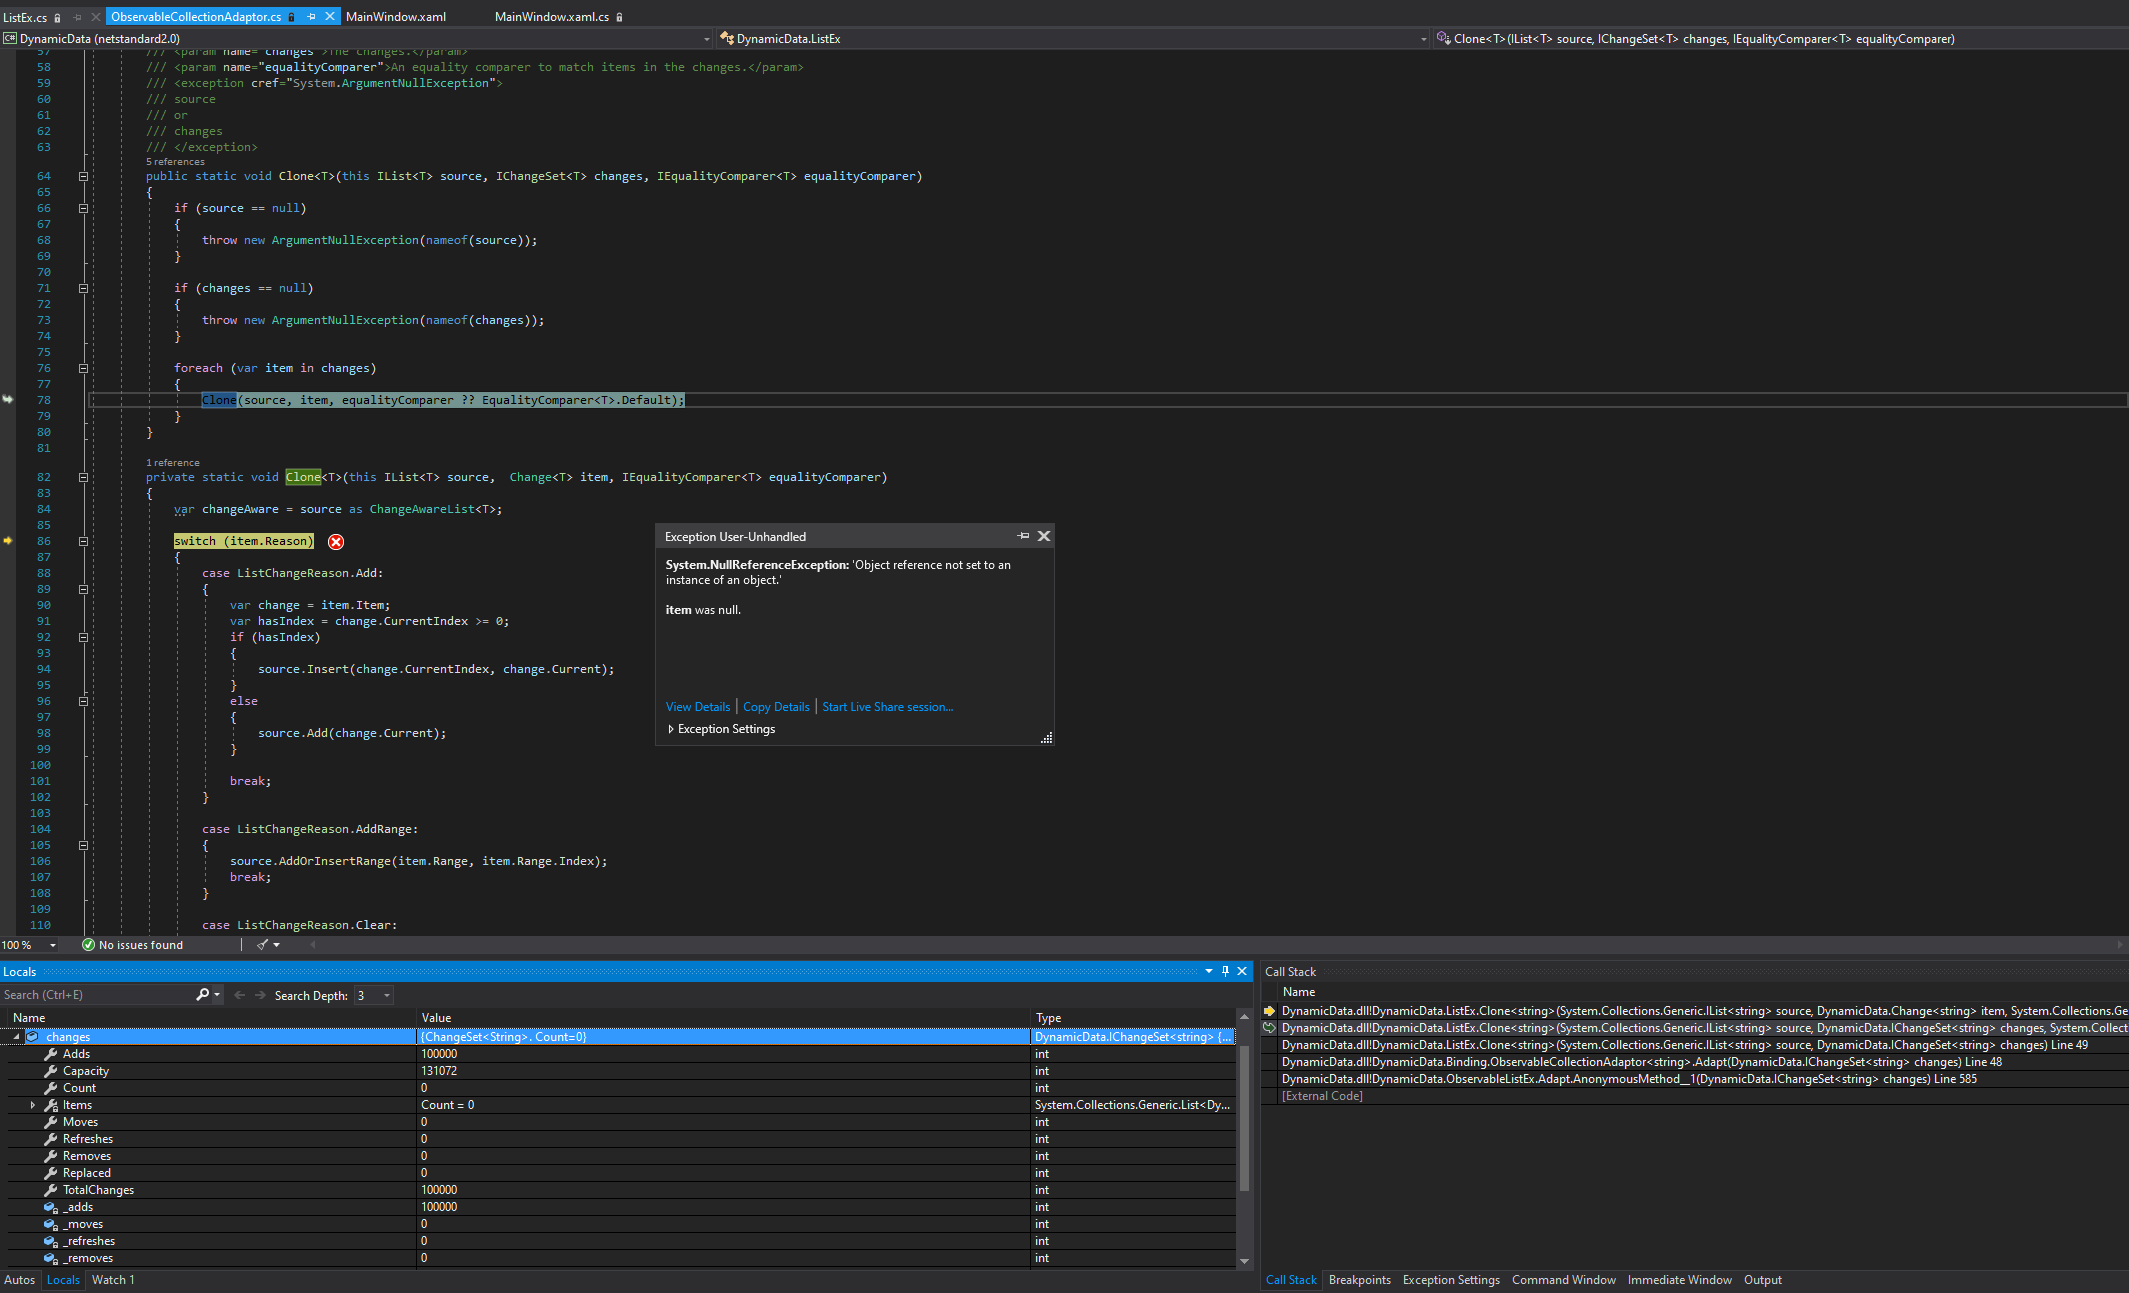Open the code cleanup dropdown arrow

[x=277, y=945]
